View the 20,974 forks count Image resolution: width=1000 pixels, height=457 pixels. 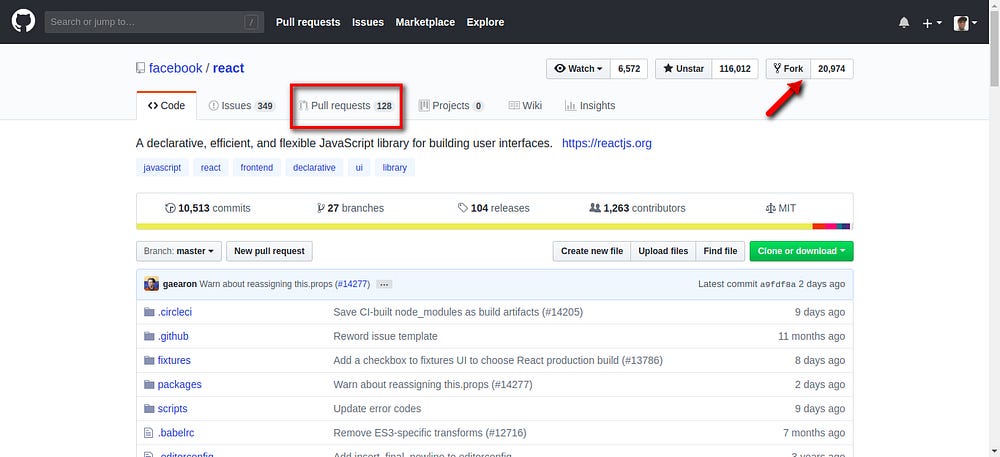click(832, 69)
